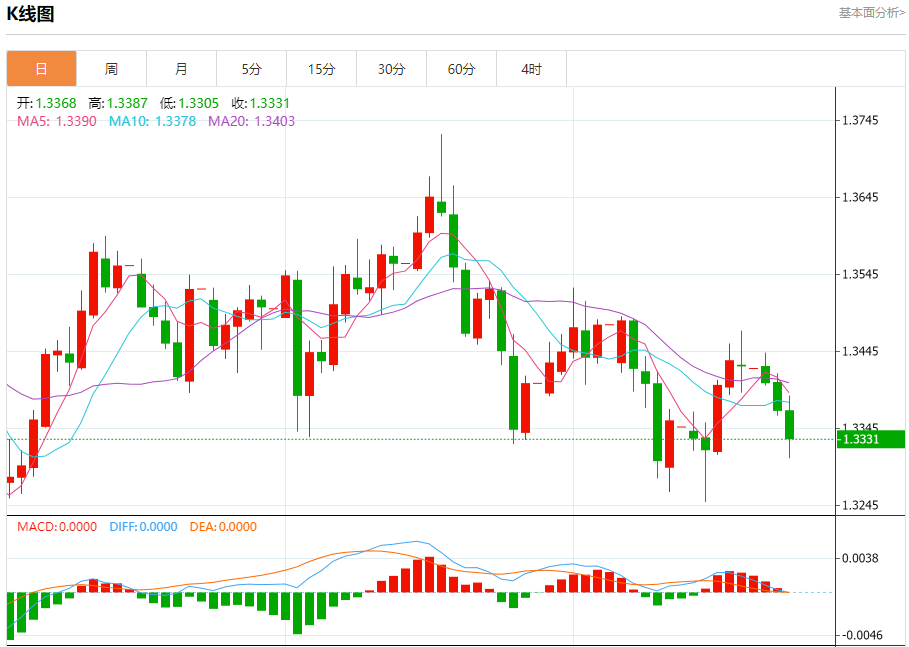Image resolution: width=909 pixels, height=647 pixels.
Task: Click the K线图 title heading
Action: [x=30, y=13]
